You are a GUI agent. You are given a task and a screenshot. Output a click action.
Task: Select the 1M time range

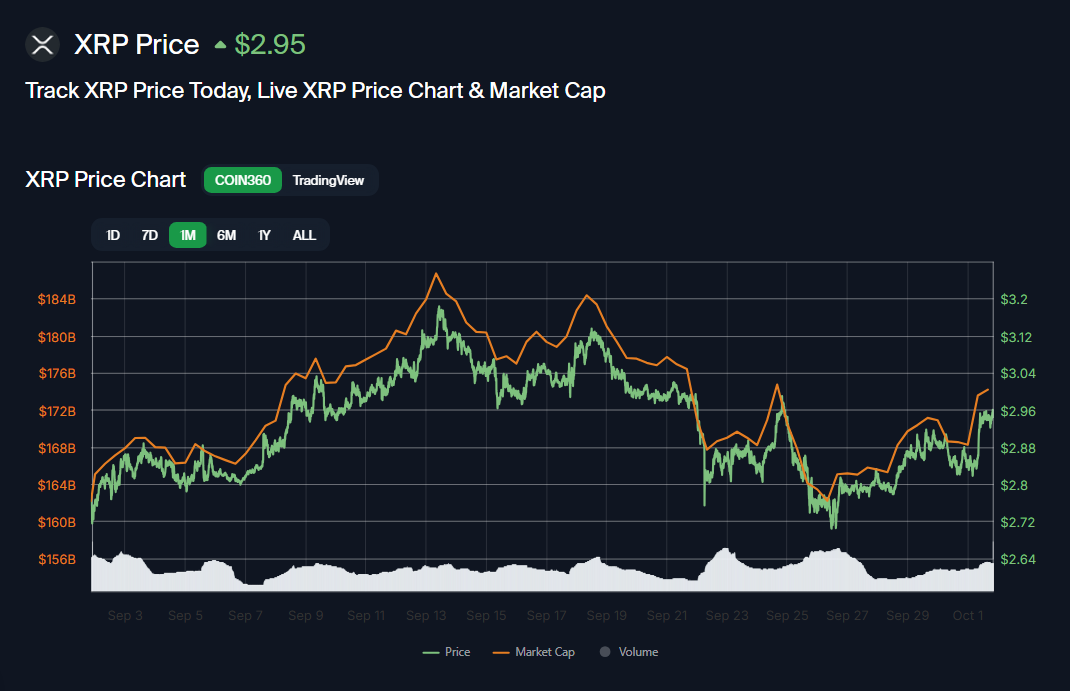pyautogui.click(x=188, y=235)
